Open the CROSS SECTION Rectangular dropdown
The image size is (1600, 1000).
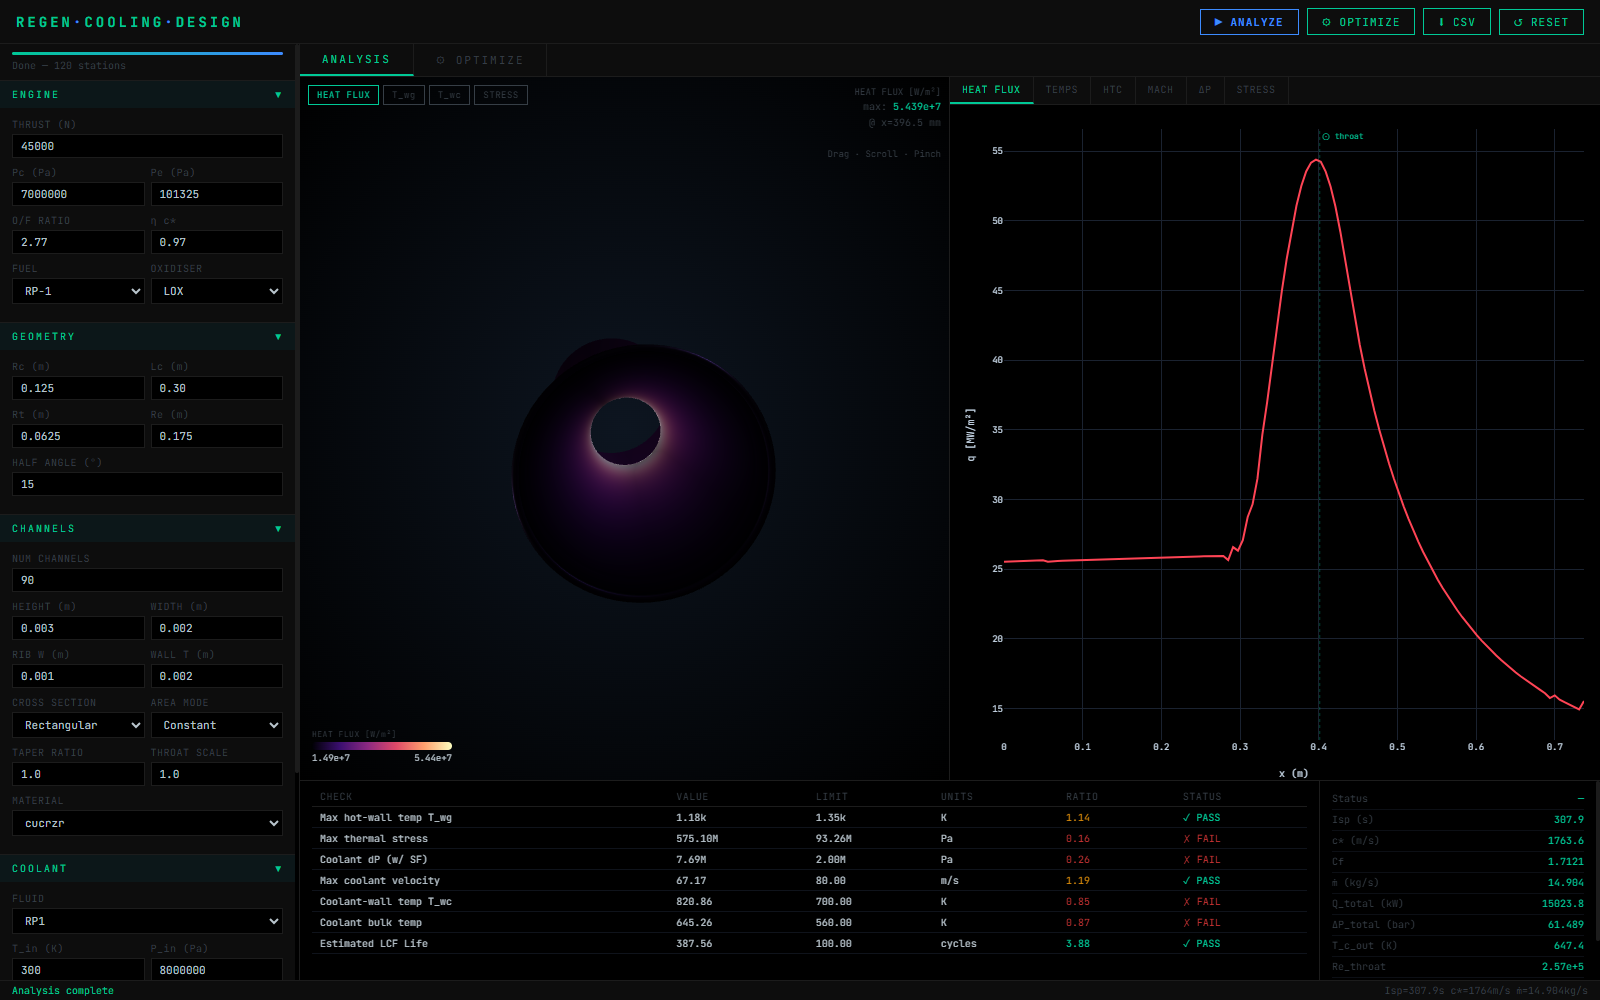point(78,725)
